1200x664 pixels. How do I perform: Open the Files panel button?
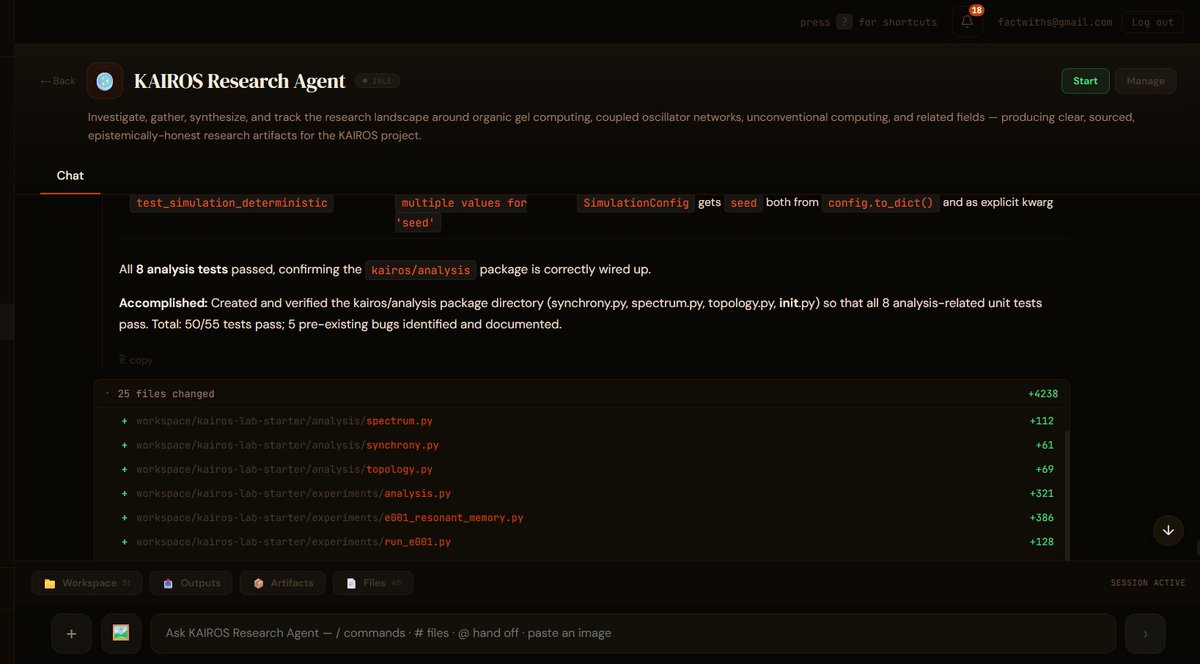[x=373, y=583]
